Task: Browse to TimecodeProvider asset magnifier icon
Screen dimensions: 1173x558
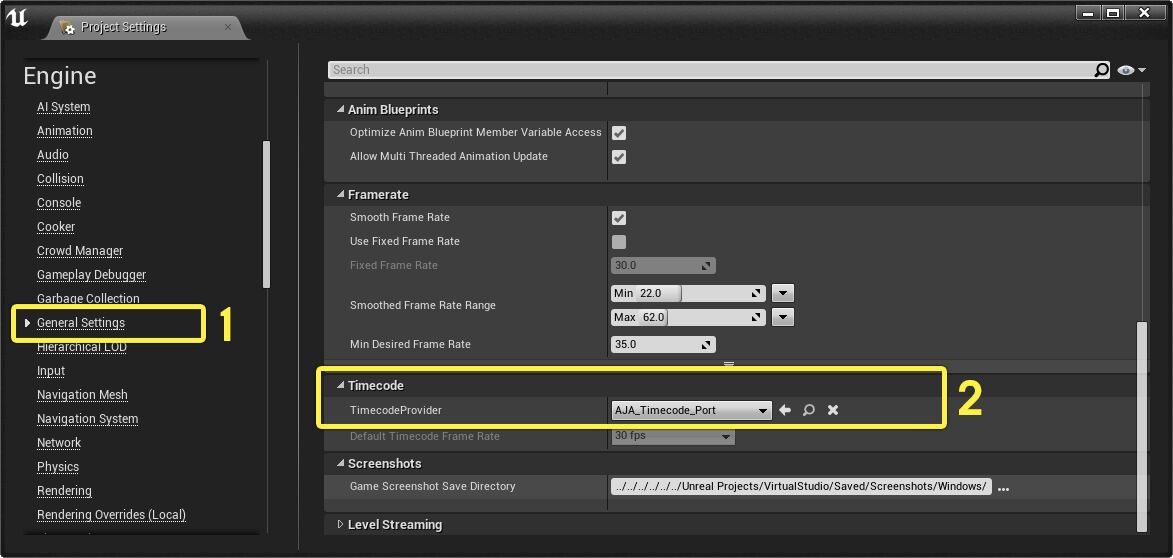Action: 809,410
